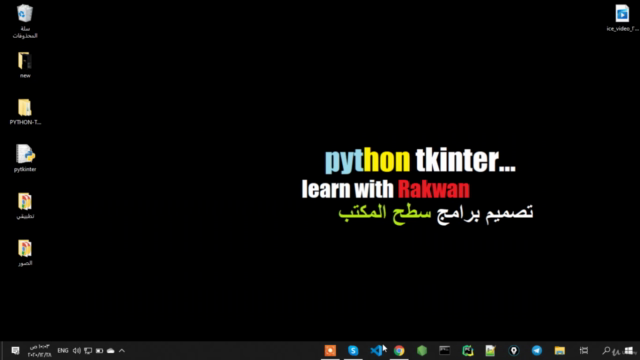Open the green hexagon Node.js icon
The width and height of the screenshot is (640, 360).
422,351
